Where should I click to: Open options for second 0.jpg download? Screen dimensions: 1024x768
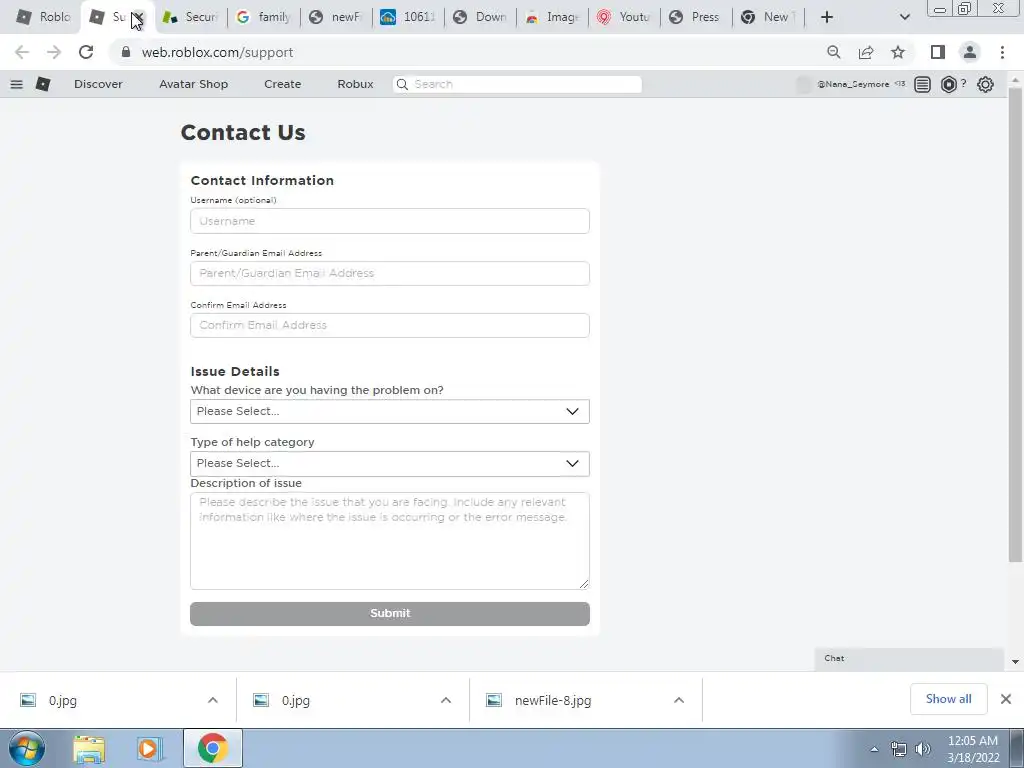click(x=446, y=700)
